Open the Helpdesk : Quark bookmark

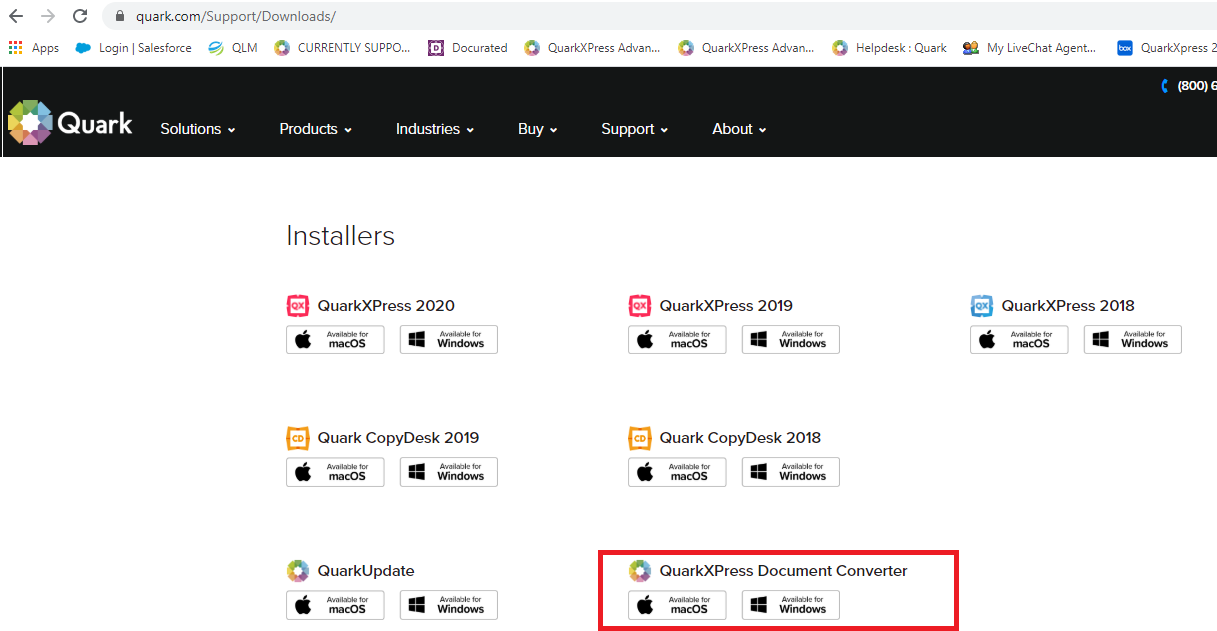pos(889,47)
